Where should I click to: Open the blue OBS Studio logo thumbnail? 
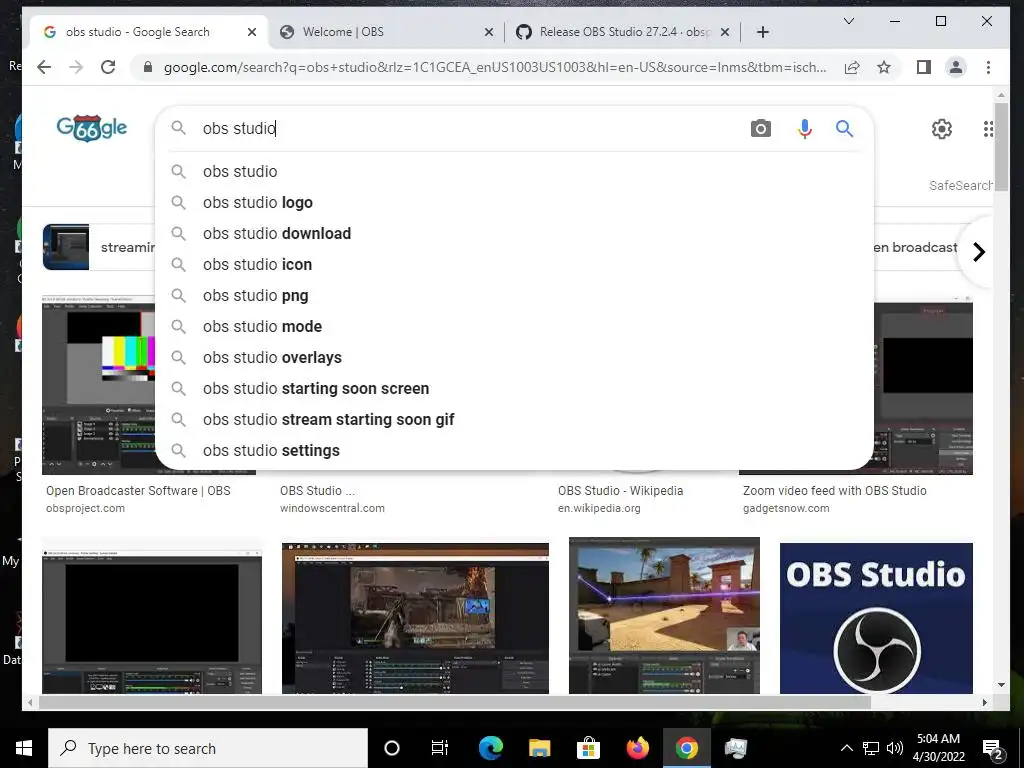(876, 618)
